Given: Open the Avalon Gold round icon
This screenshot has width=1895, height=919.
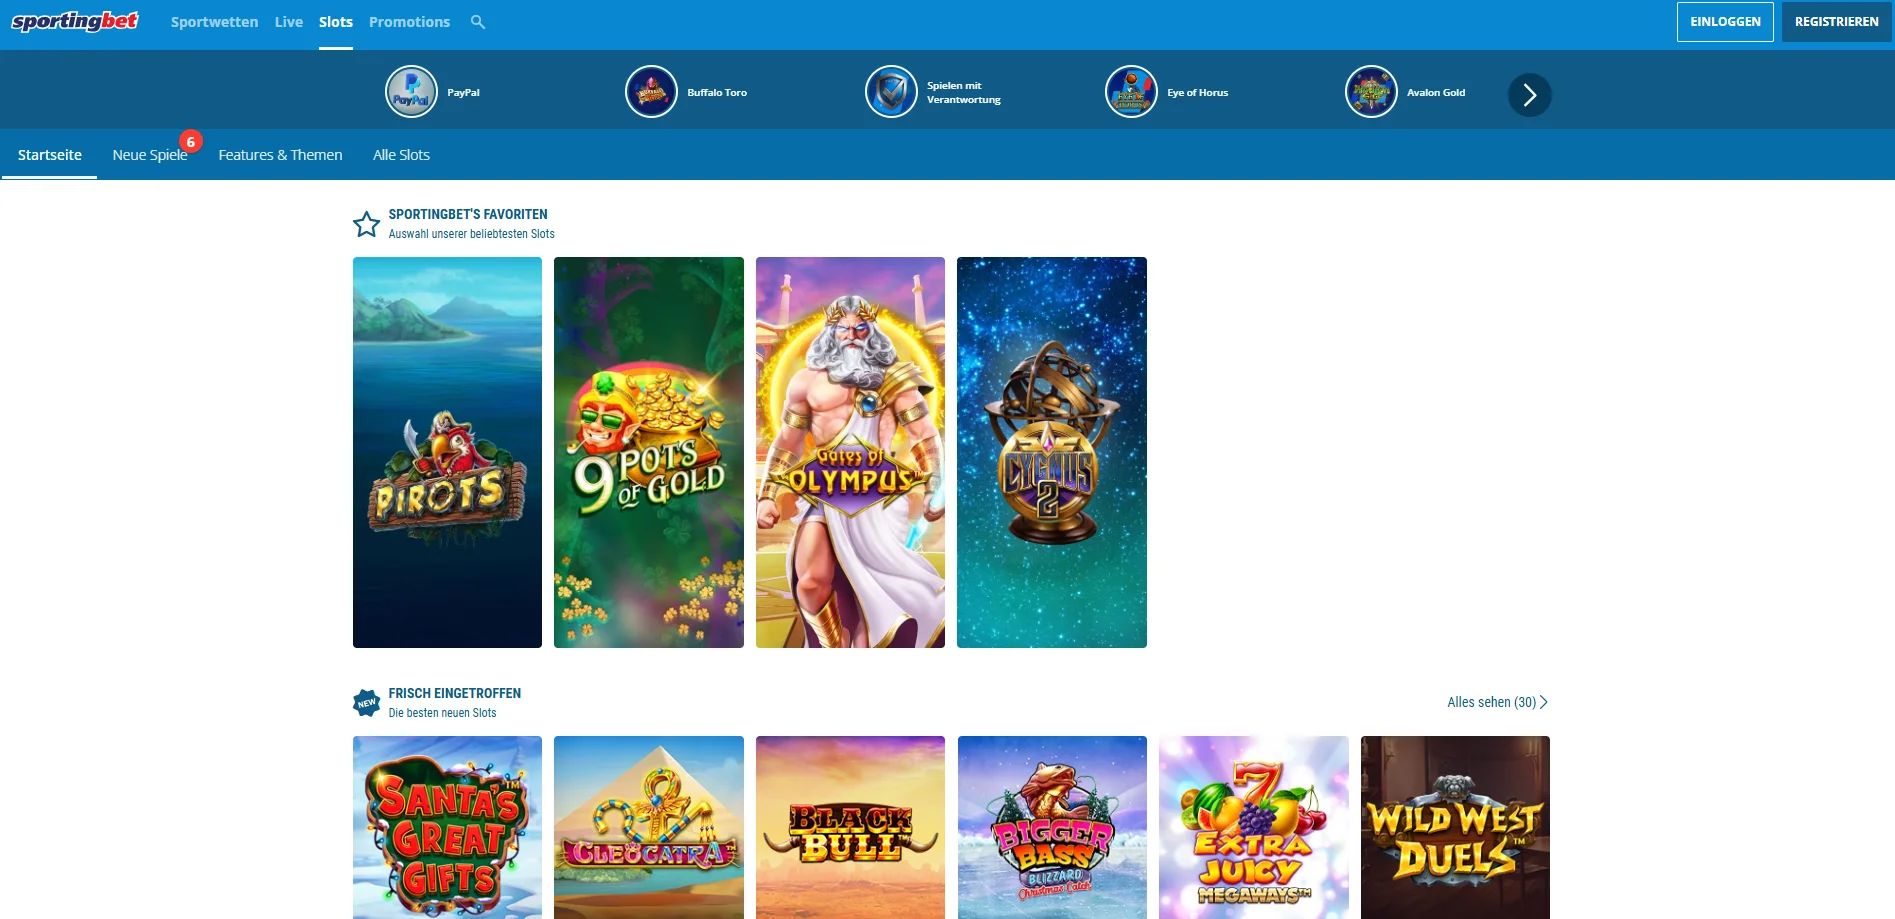Looking at the screenshot, I should 1371,92.
